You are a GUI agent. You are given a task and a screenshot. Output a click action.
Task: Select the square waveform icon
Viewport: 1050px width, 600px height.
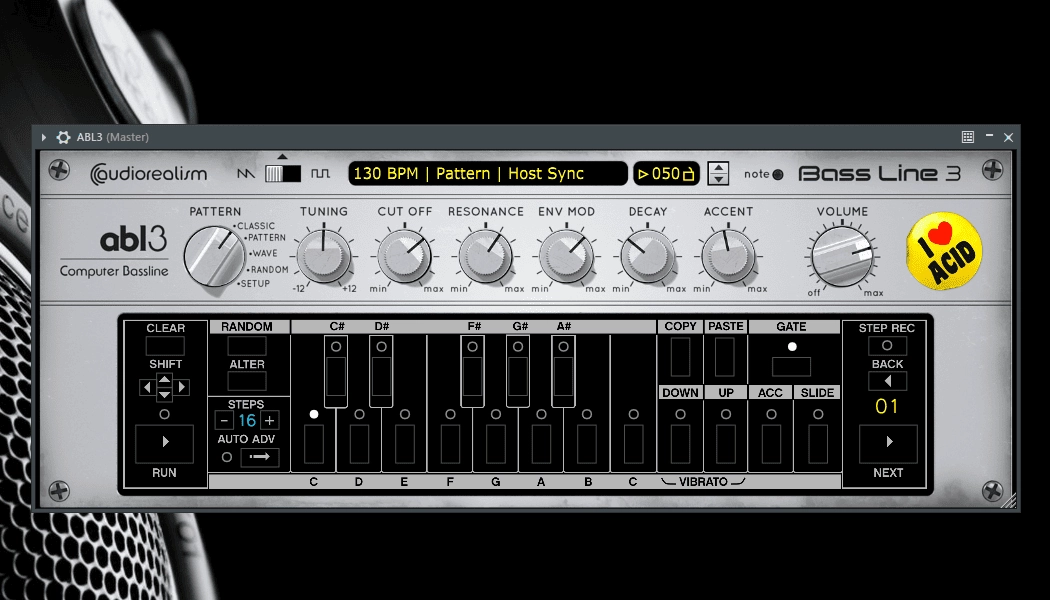[x=320, y=173]
